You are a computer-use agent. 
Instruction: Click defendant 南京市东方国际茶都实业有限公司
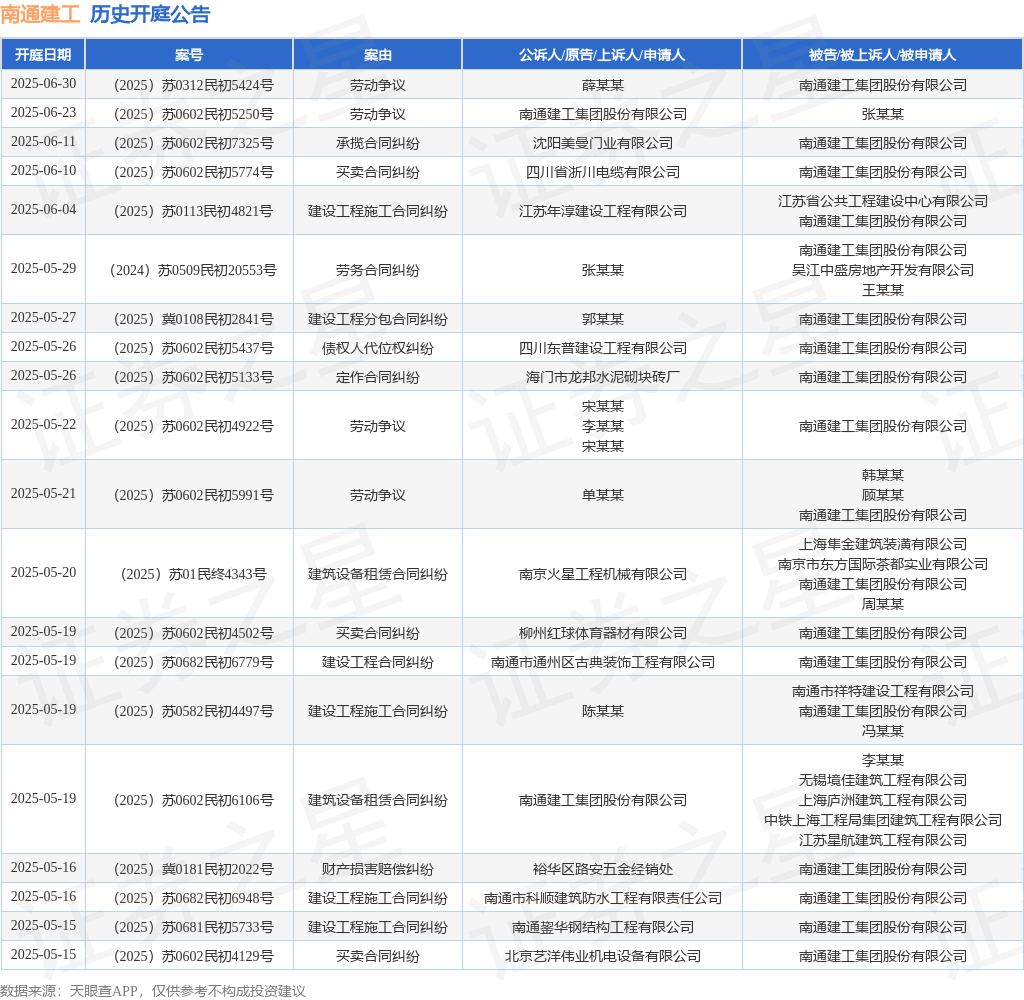[882, 564]
